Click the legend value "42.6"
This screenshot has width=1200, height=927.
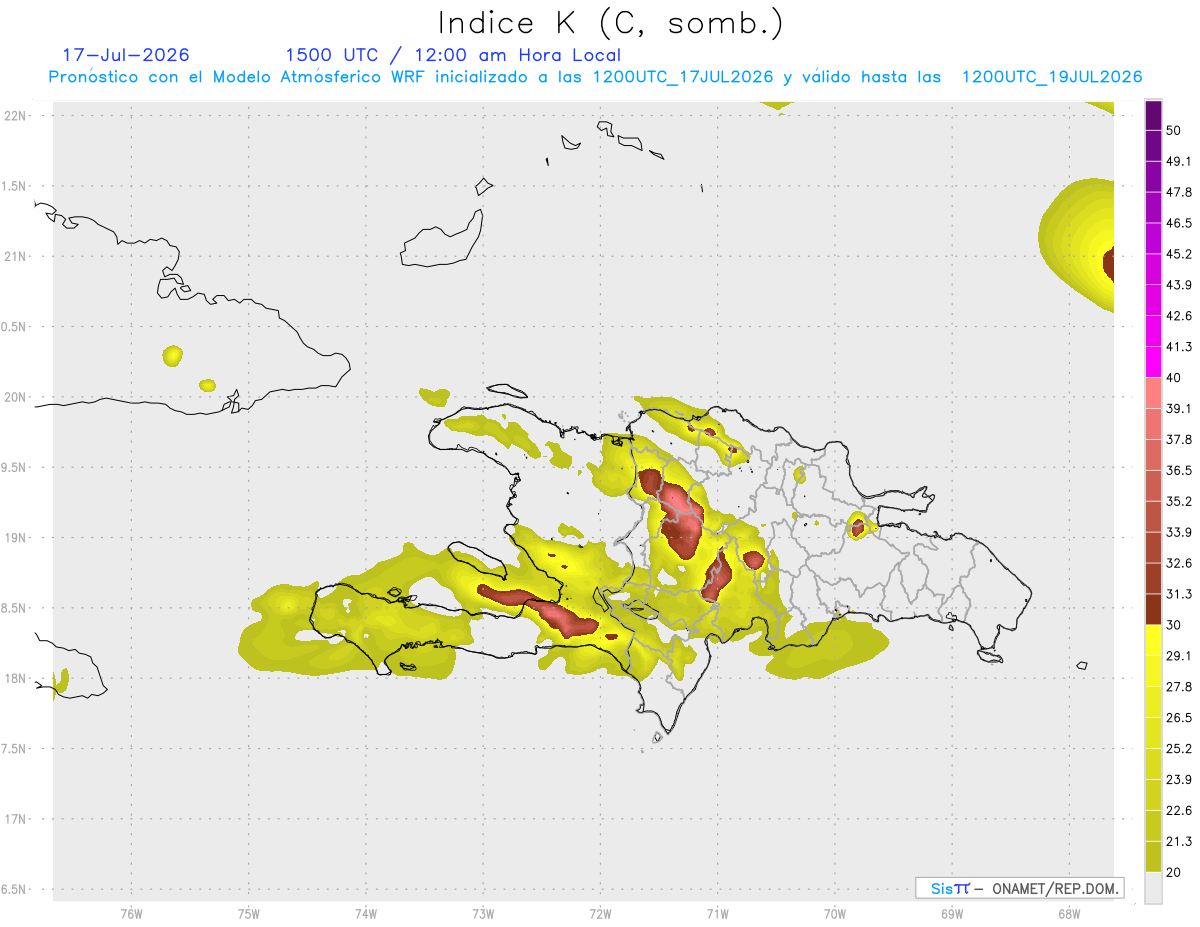(1179, 316)
